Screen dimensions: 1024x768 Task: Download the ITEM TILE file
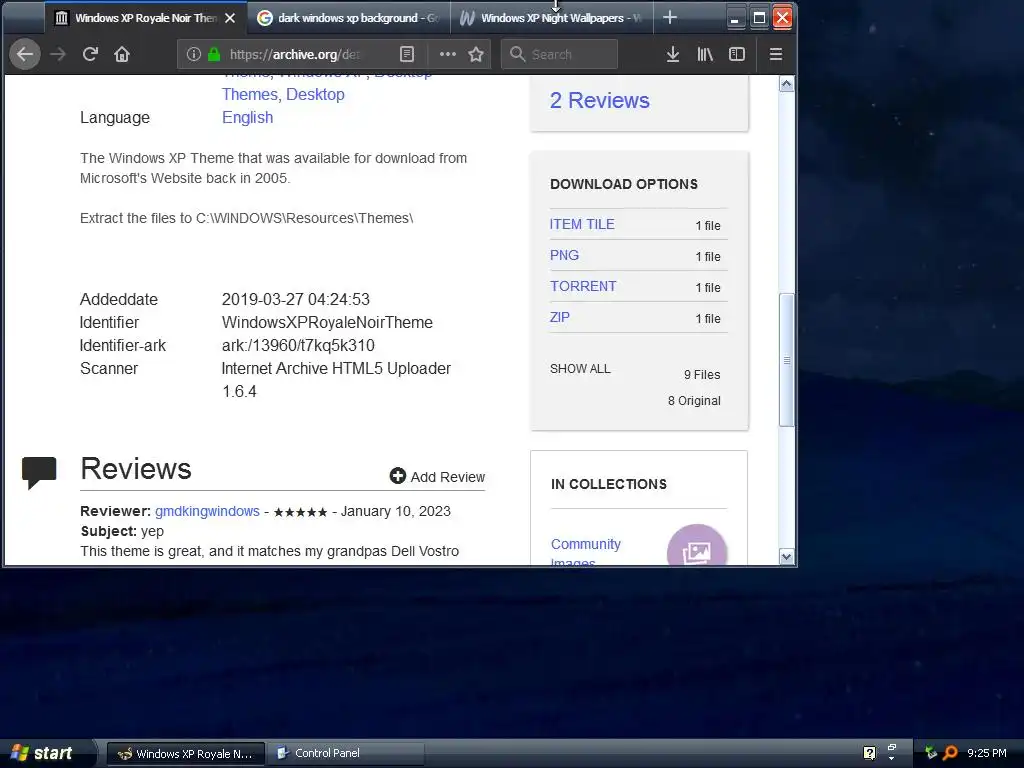tap(582, 224)
